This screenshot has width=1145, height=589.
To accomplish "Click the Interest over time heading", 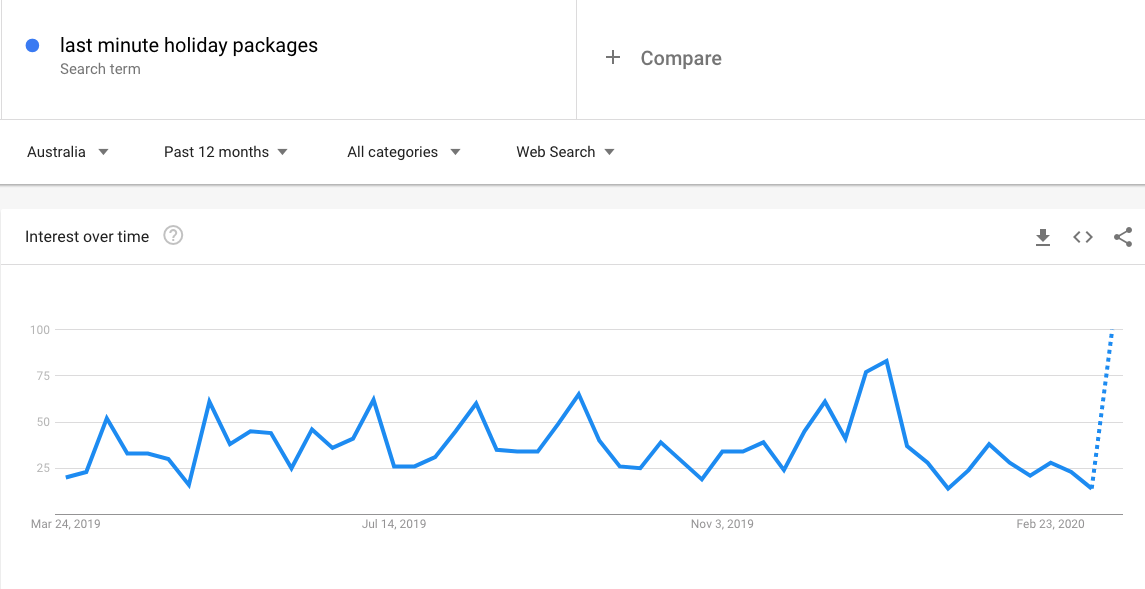I will [87, 236].
